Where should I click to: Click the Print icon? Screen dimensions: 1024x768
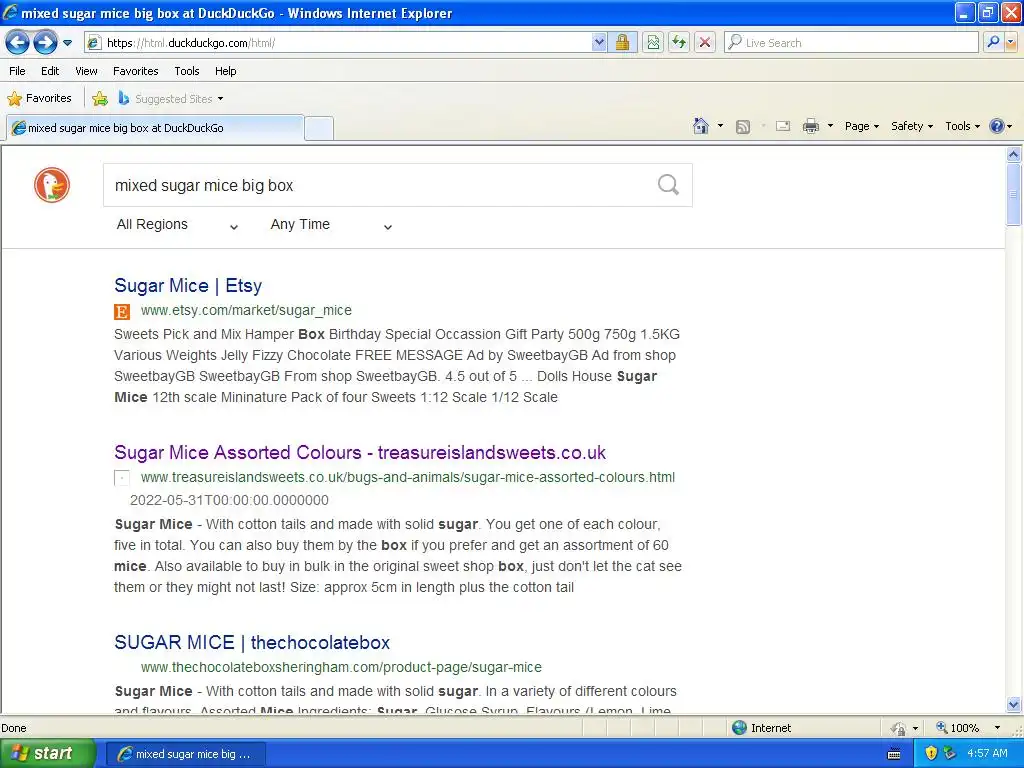[x=810, y=126]
